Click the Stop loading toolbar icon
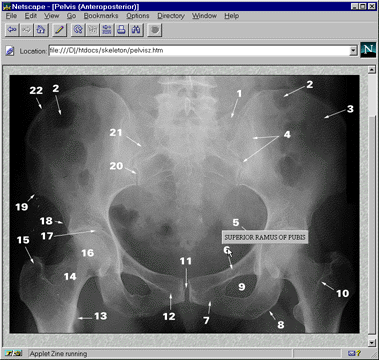The height and width of the screenshot is (360, 379). pos(155,30)
